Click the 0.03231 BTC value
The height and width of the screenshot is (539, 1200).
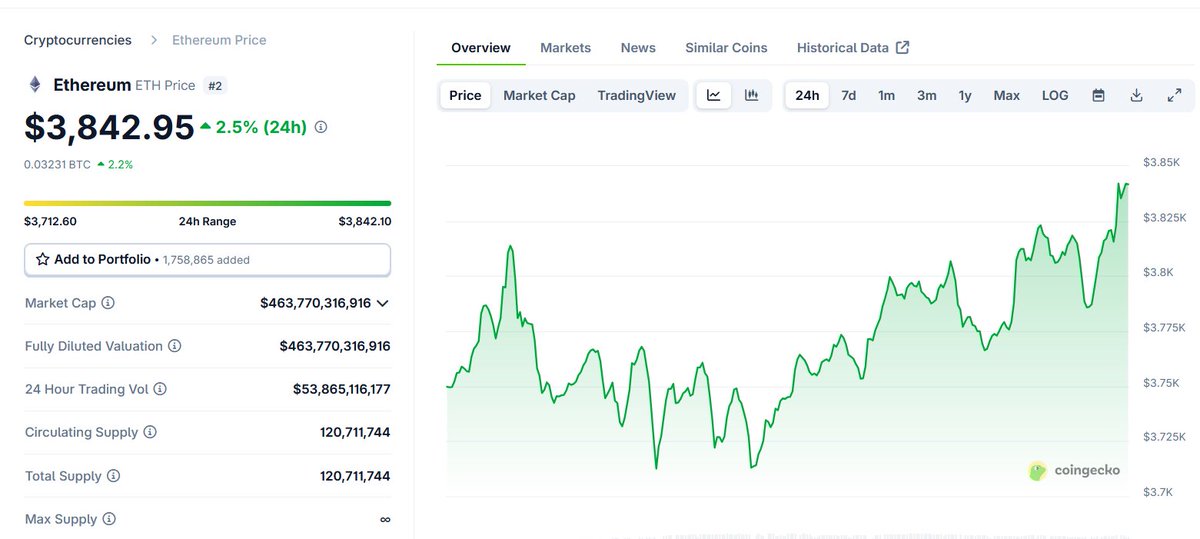pos(57,164)
